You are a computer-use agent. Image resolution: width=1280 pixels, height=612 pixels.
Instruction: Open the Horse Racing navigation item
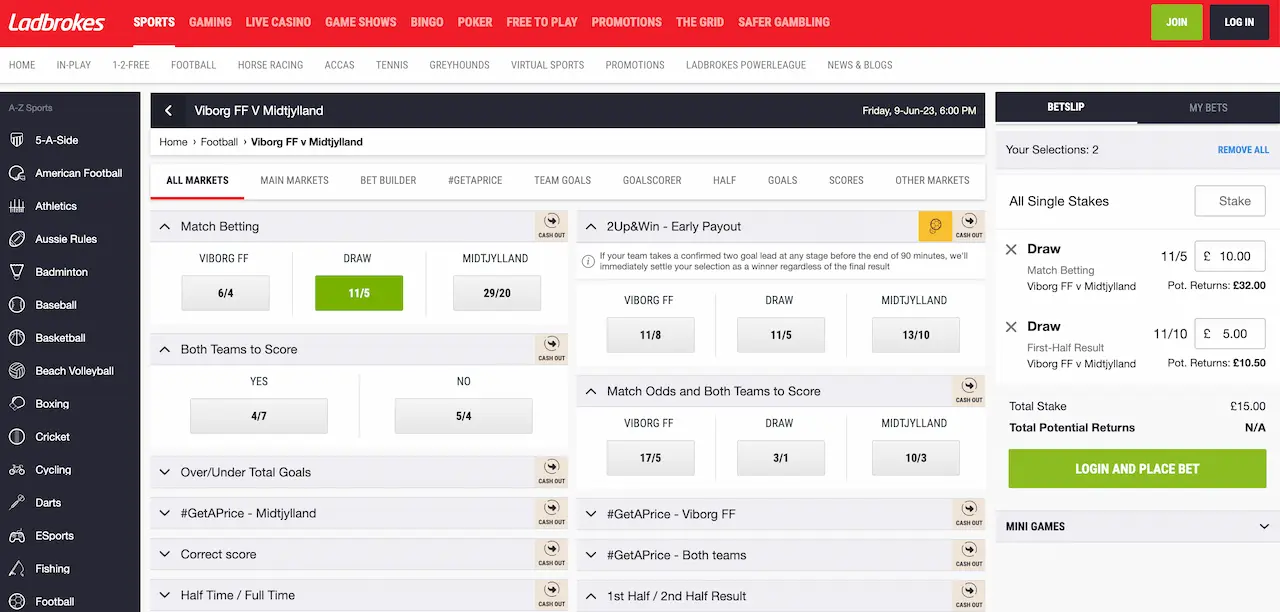[x=270, y=65]
